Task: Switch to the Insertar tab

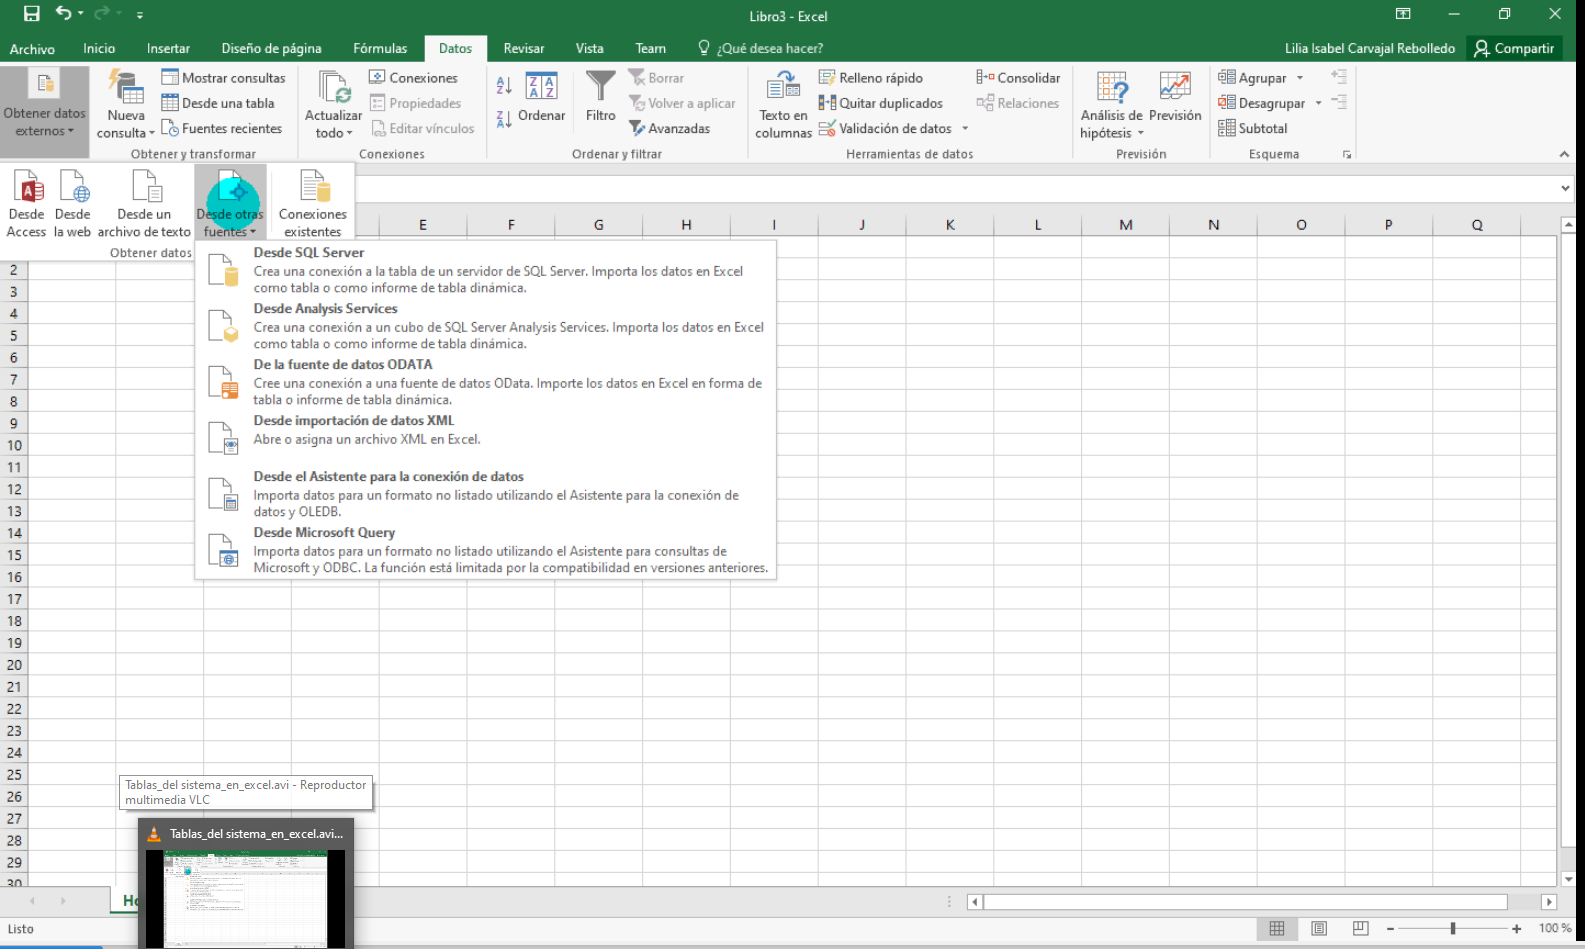Action: [168, 48]
